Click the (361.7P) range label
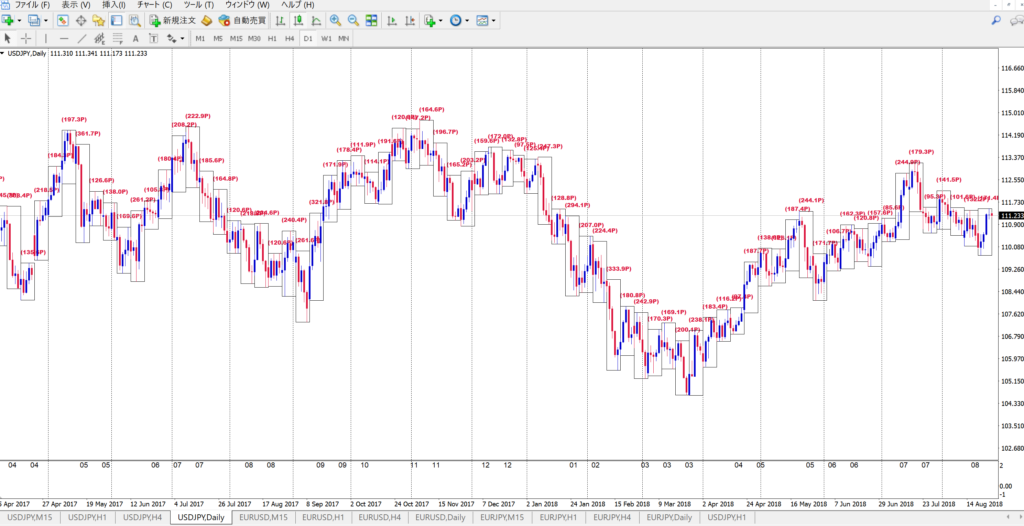Screen dimensions: 1024x526 click(88, 133)
